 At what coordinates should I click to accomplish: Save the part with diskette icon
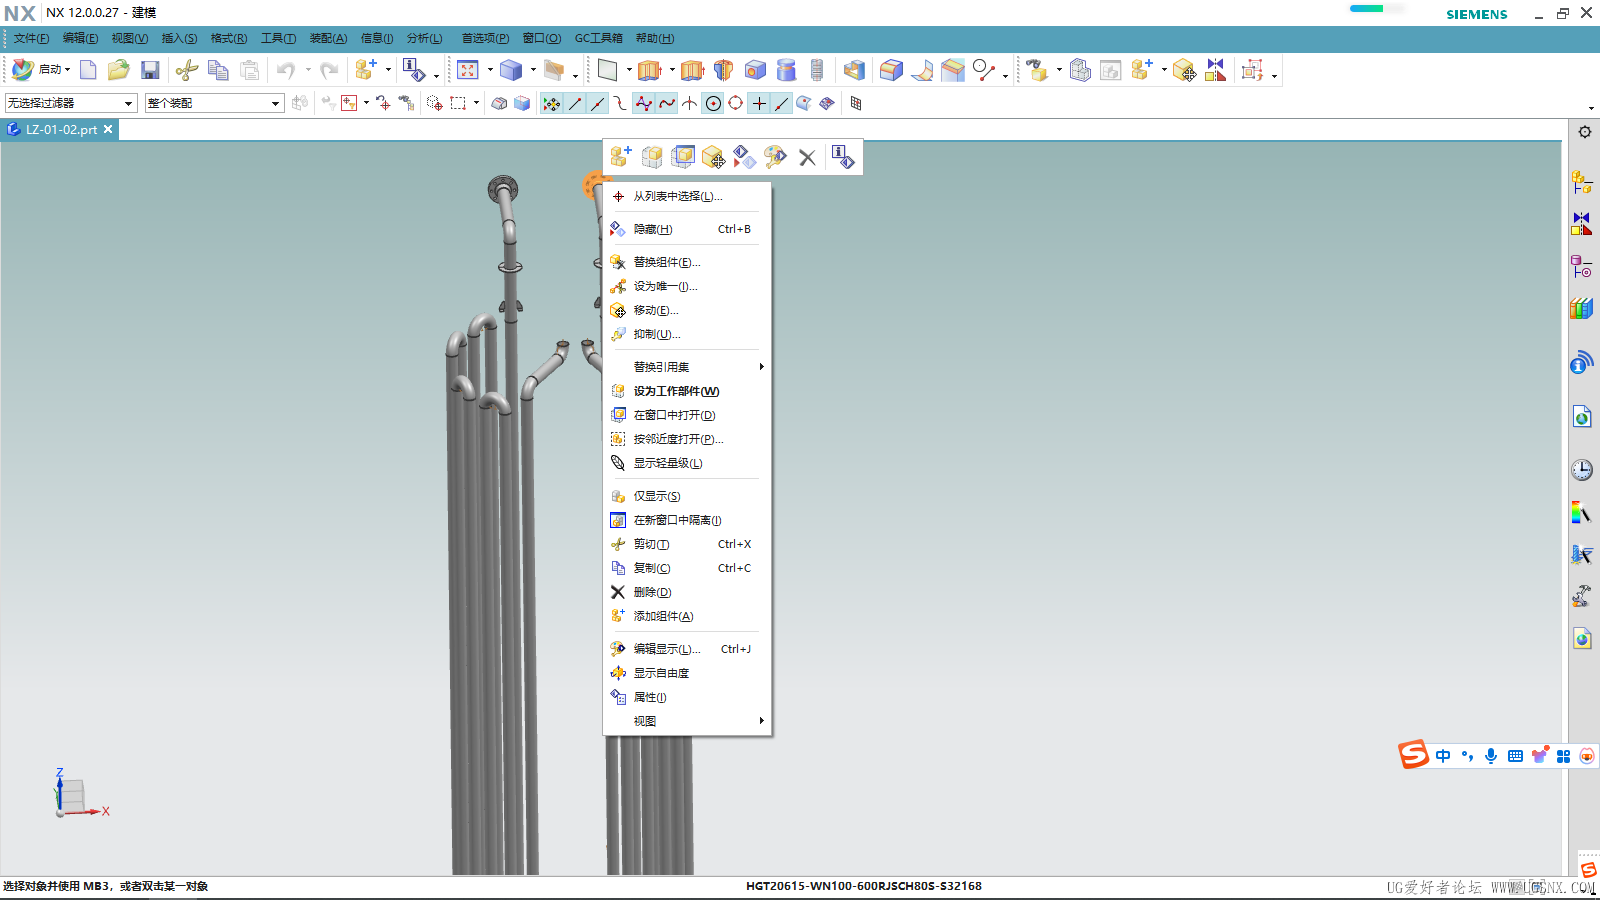pyautogui.click(x=150, y=70)
